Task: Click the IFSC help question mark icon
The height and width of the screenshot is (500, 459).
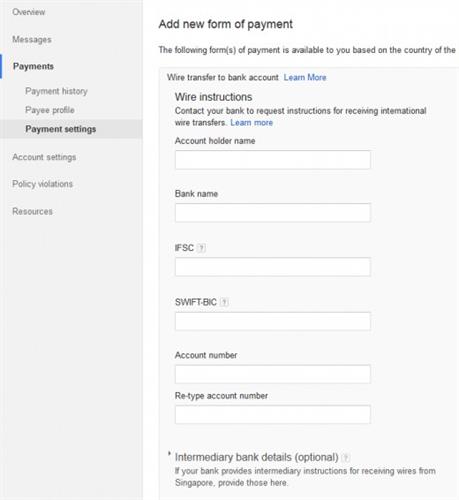Action: 201,248
